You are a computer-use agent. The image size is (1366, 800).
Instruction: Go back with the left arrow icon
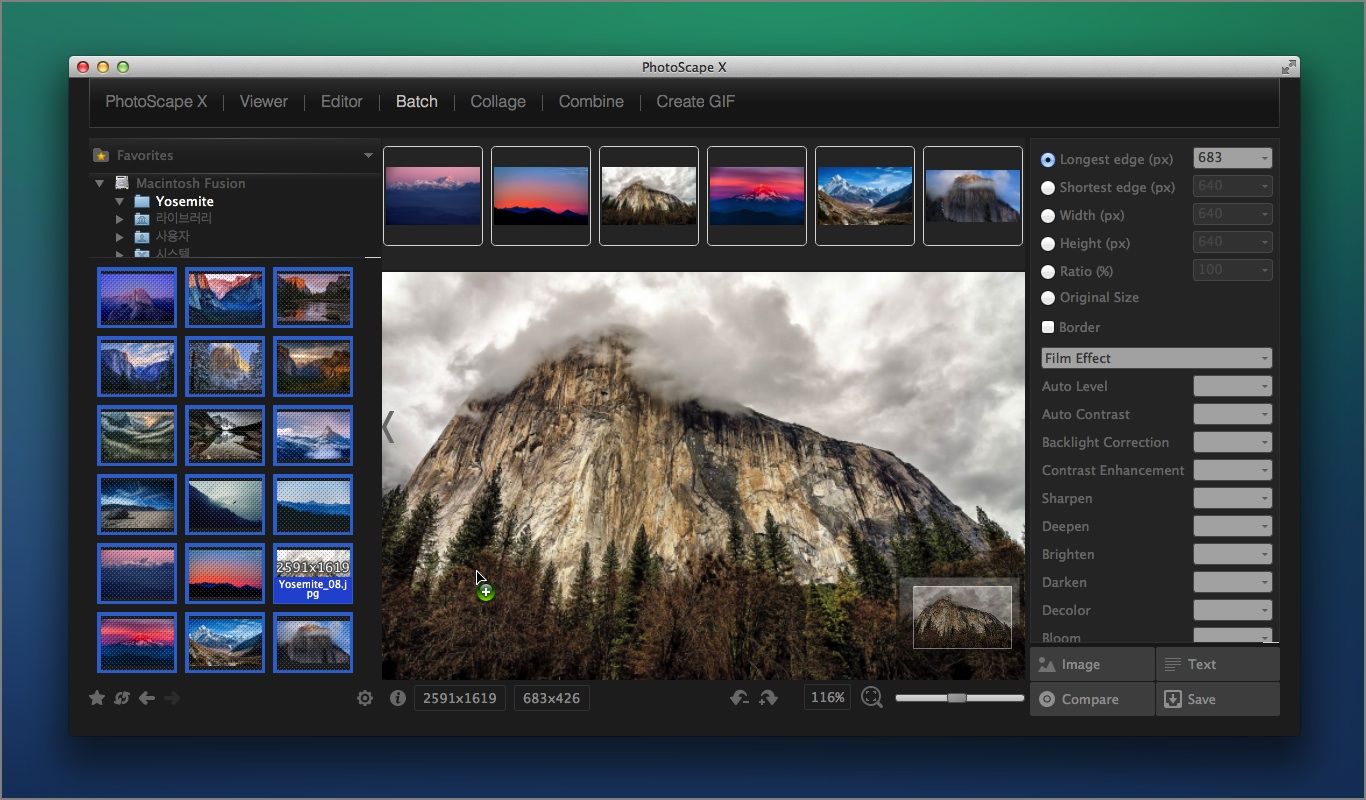147,698
